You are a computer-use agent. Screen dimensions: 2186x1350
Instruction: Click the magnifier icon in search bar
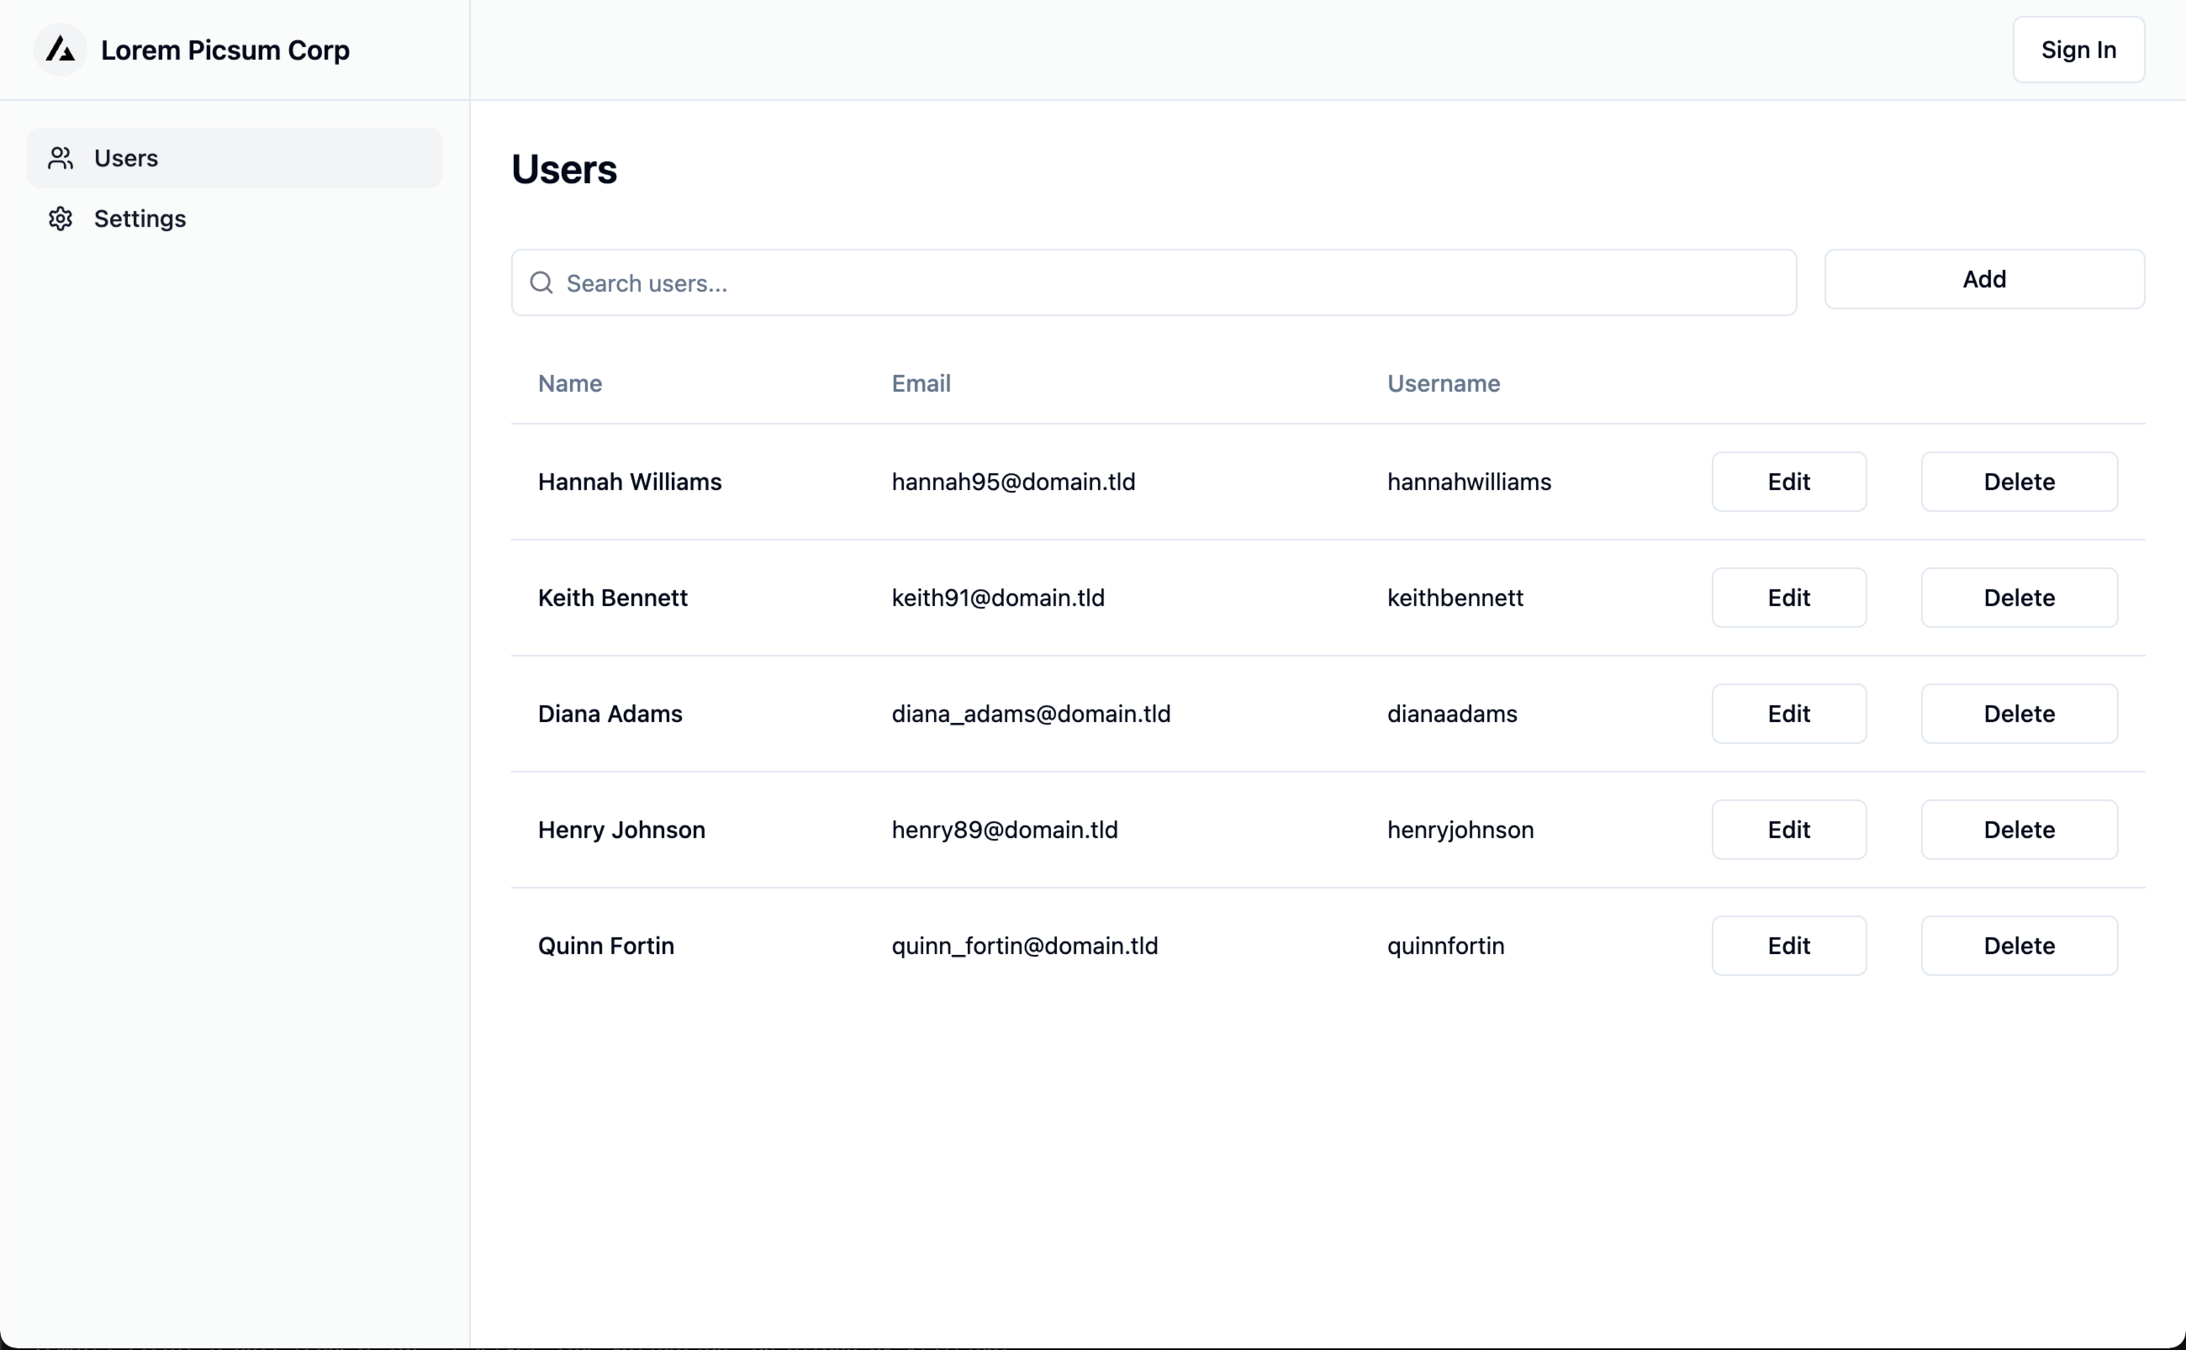point(541,283)
